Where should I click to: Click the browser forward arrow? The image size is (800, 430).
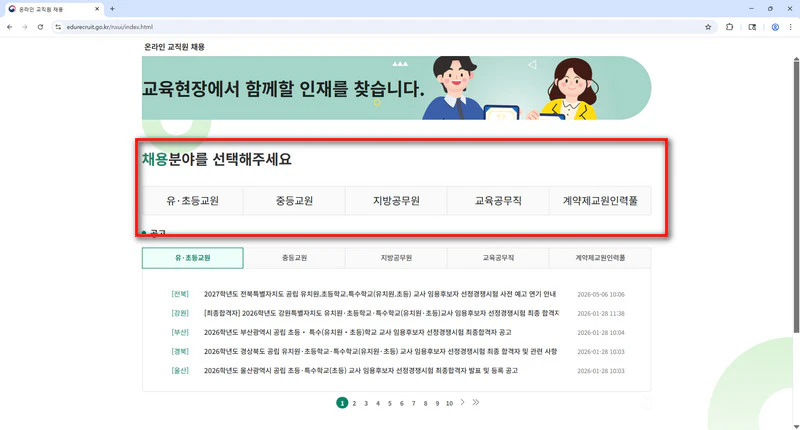(x=24, y=27)
